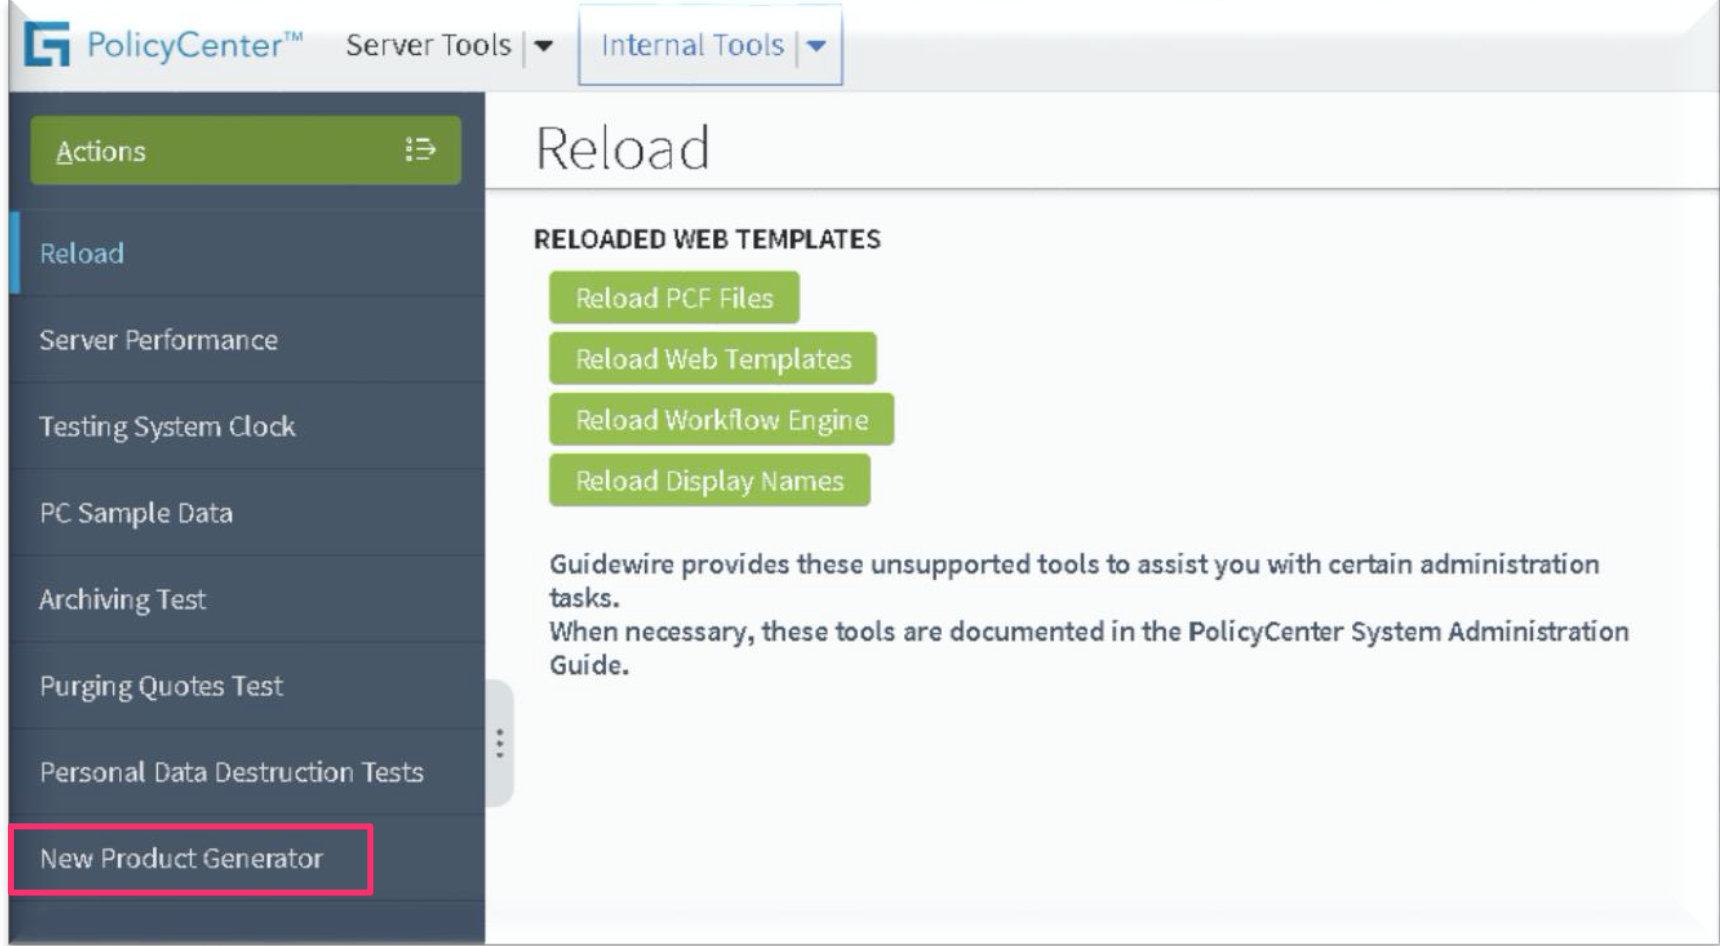The width and height of the screenshot is (1720, 946).
Task: Open Purging Quotes Test in sidebar
Action: click(161, 686)
